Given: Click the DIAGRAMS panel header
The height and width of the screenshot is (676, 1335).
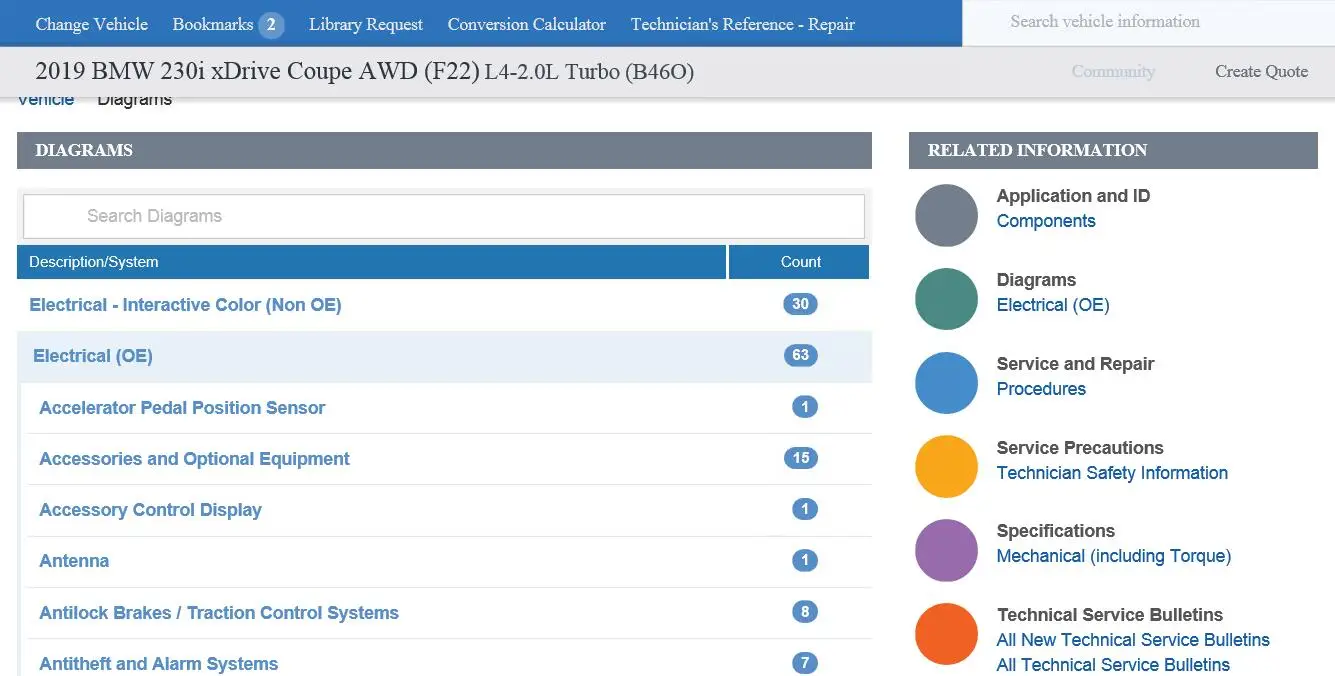Looking at the screenshot, I should click(444, 150).
